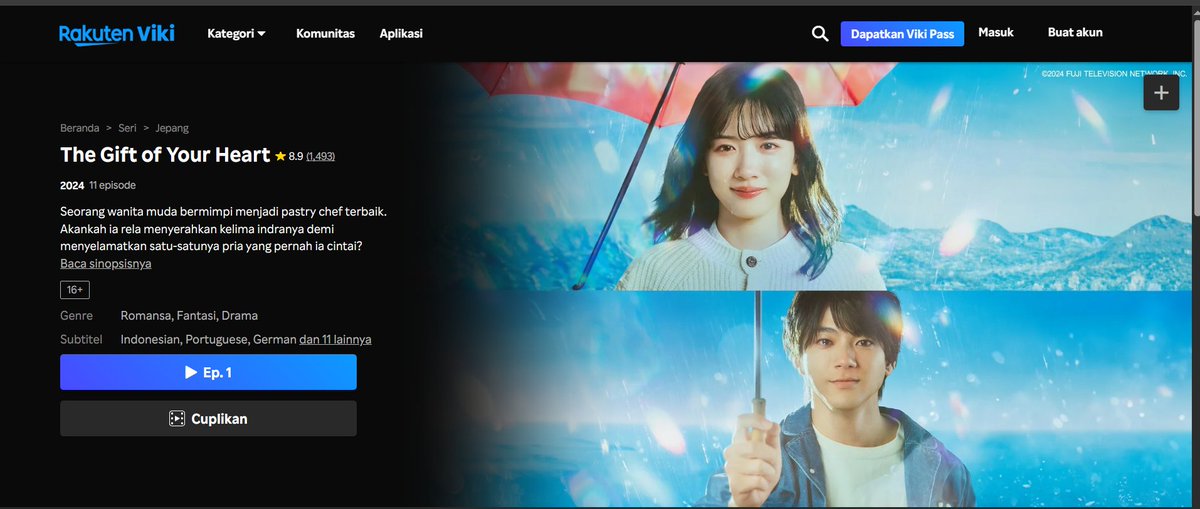The height and width of the screenshot is (509, 1200).
Task: Add the show with the plus icon
Action: 1161,93
